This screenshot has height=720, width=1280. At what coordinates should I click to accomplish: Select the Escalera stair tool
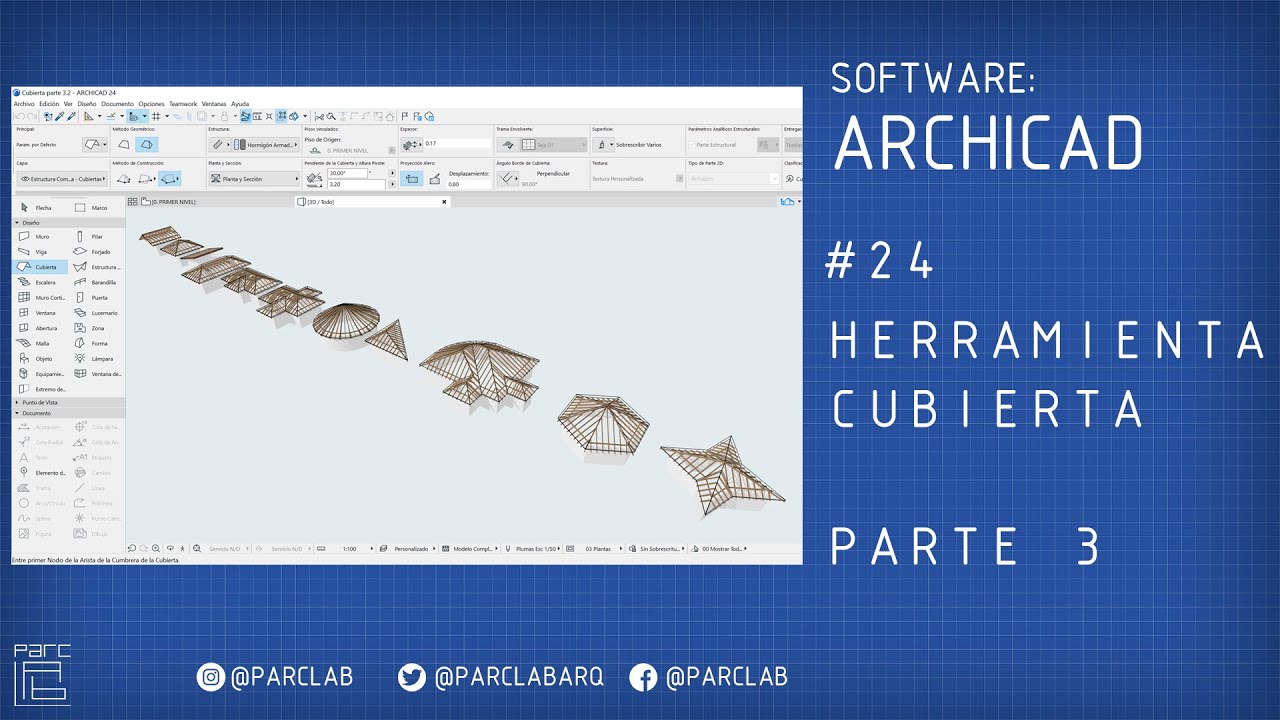coord(40,282)
